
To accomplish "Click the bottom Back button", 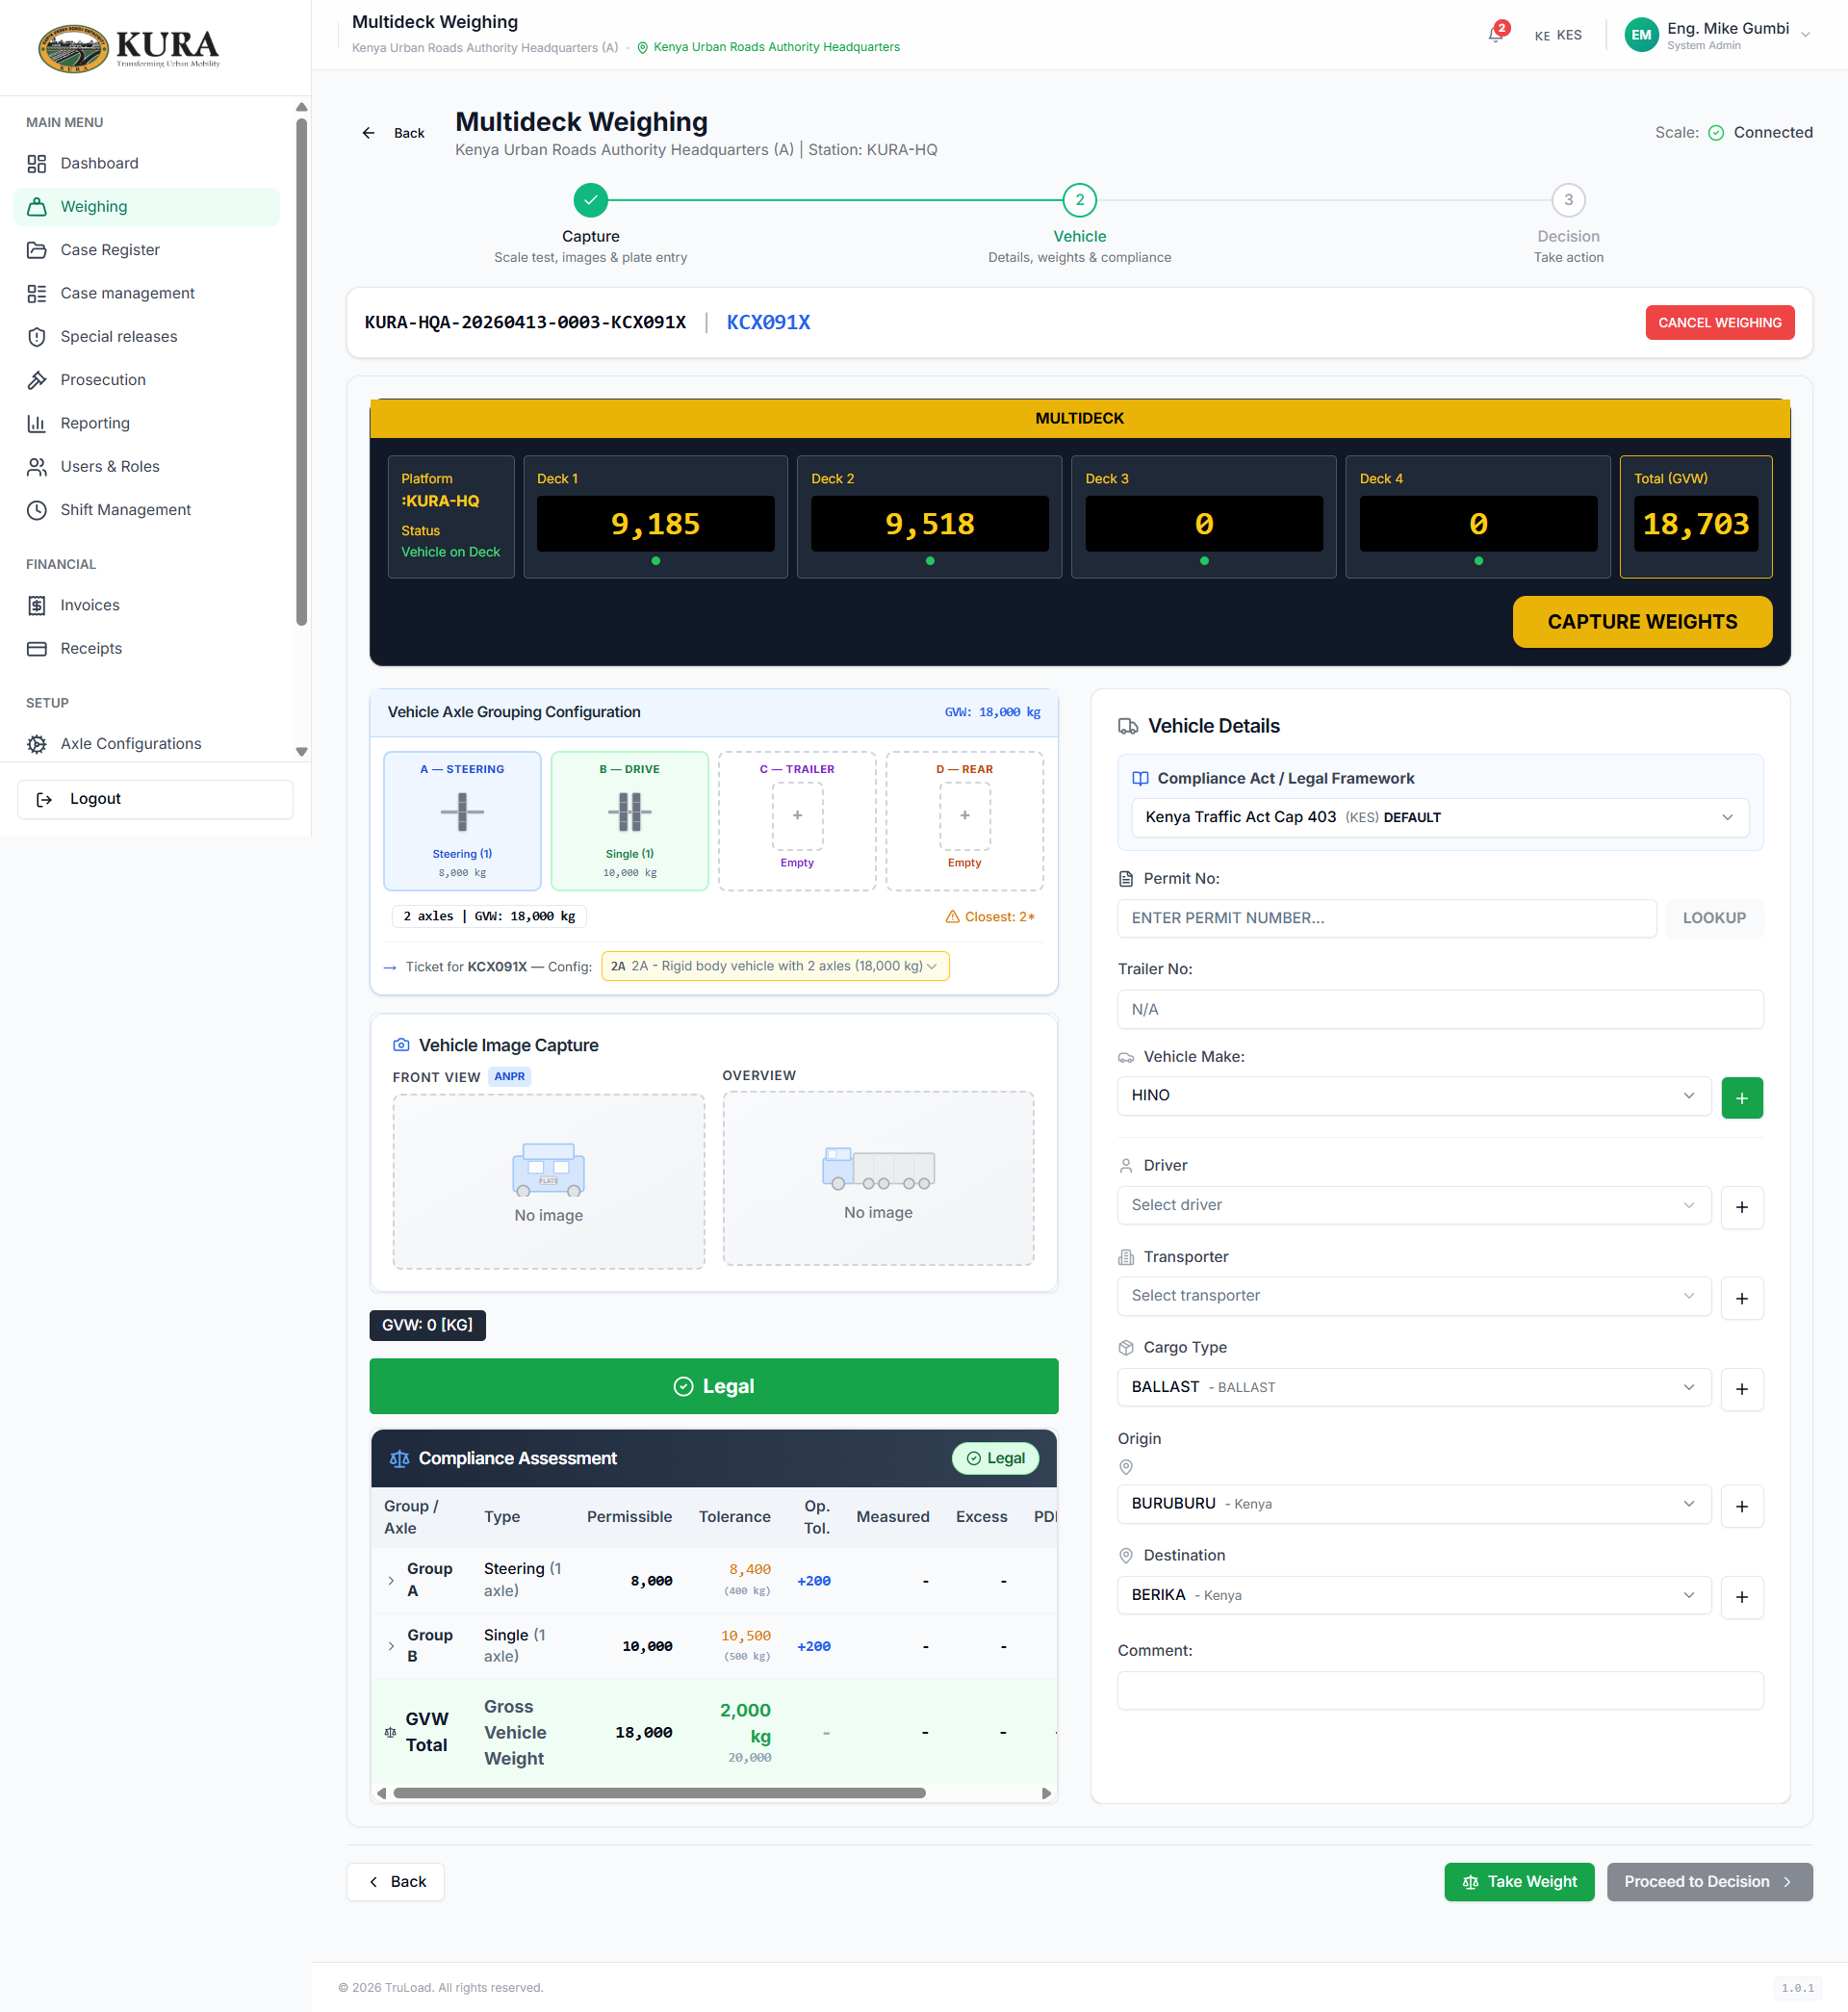I will pyautogui.click(x=395, y=1882).
